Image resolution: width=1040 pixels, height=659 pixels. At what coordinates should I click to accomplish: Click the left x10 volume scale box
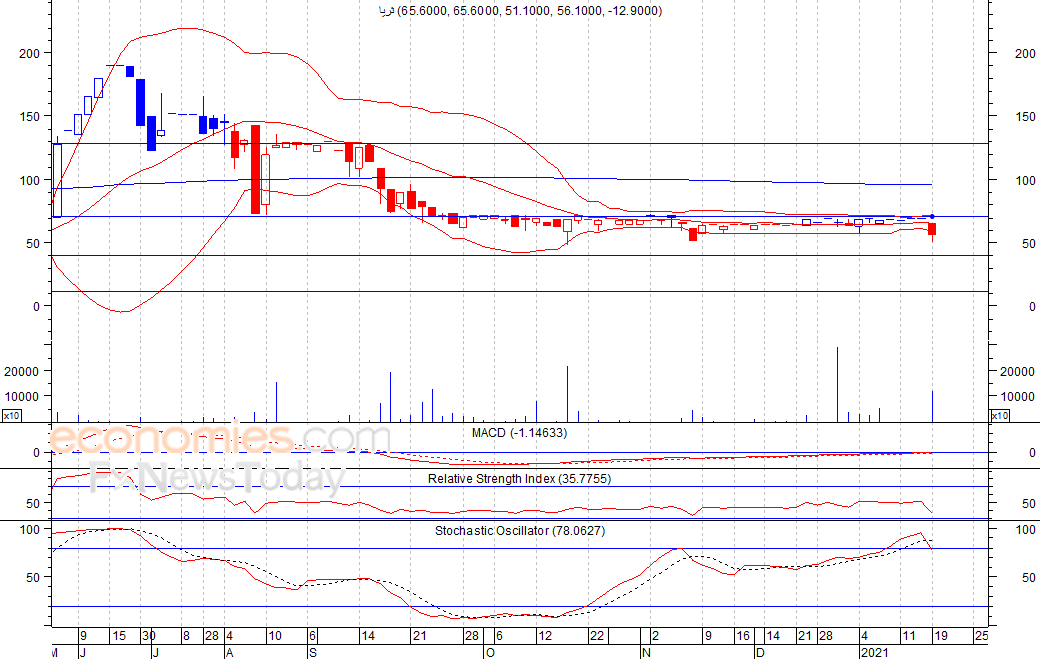[x=11, y=415]
